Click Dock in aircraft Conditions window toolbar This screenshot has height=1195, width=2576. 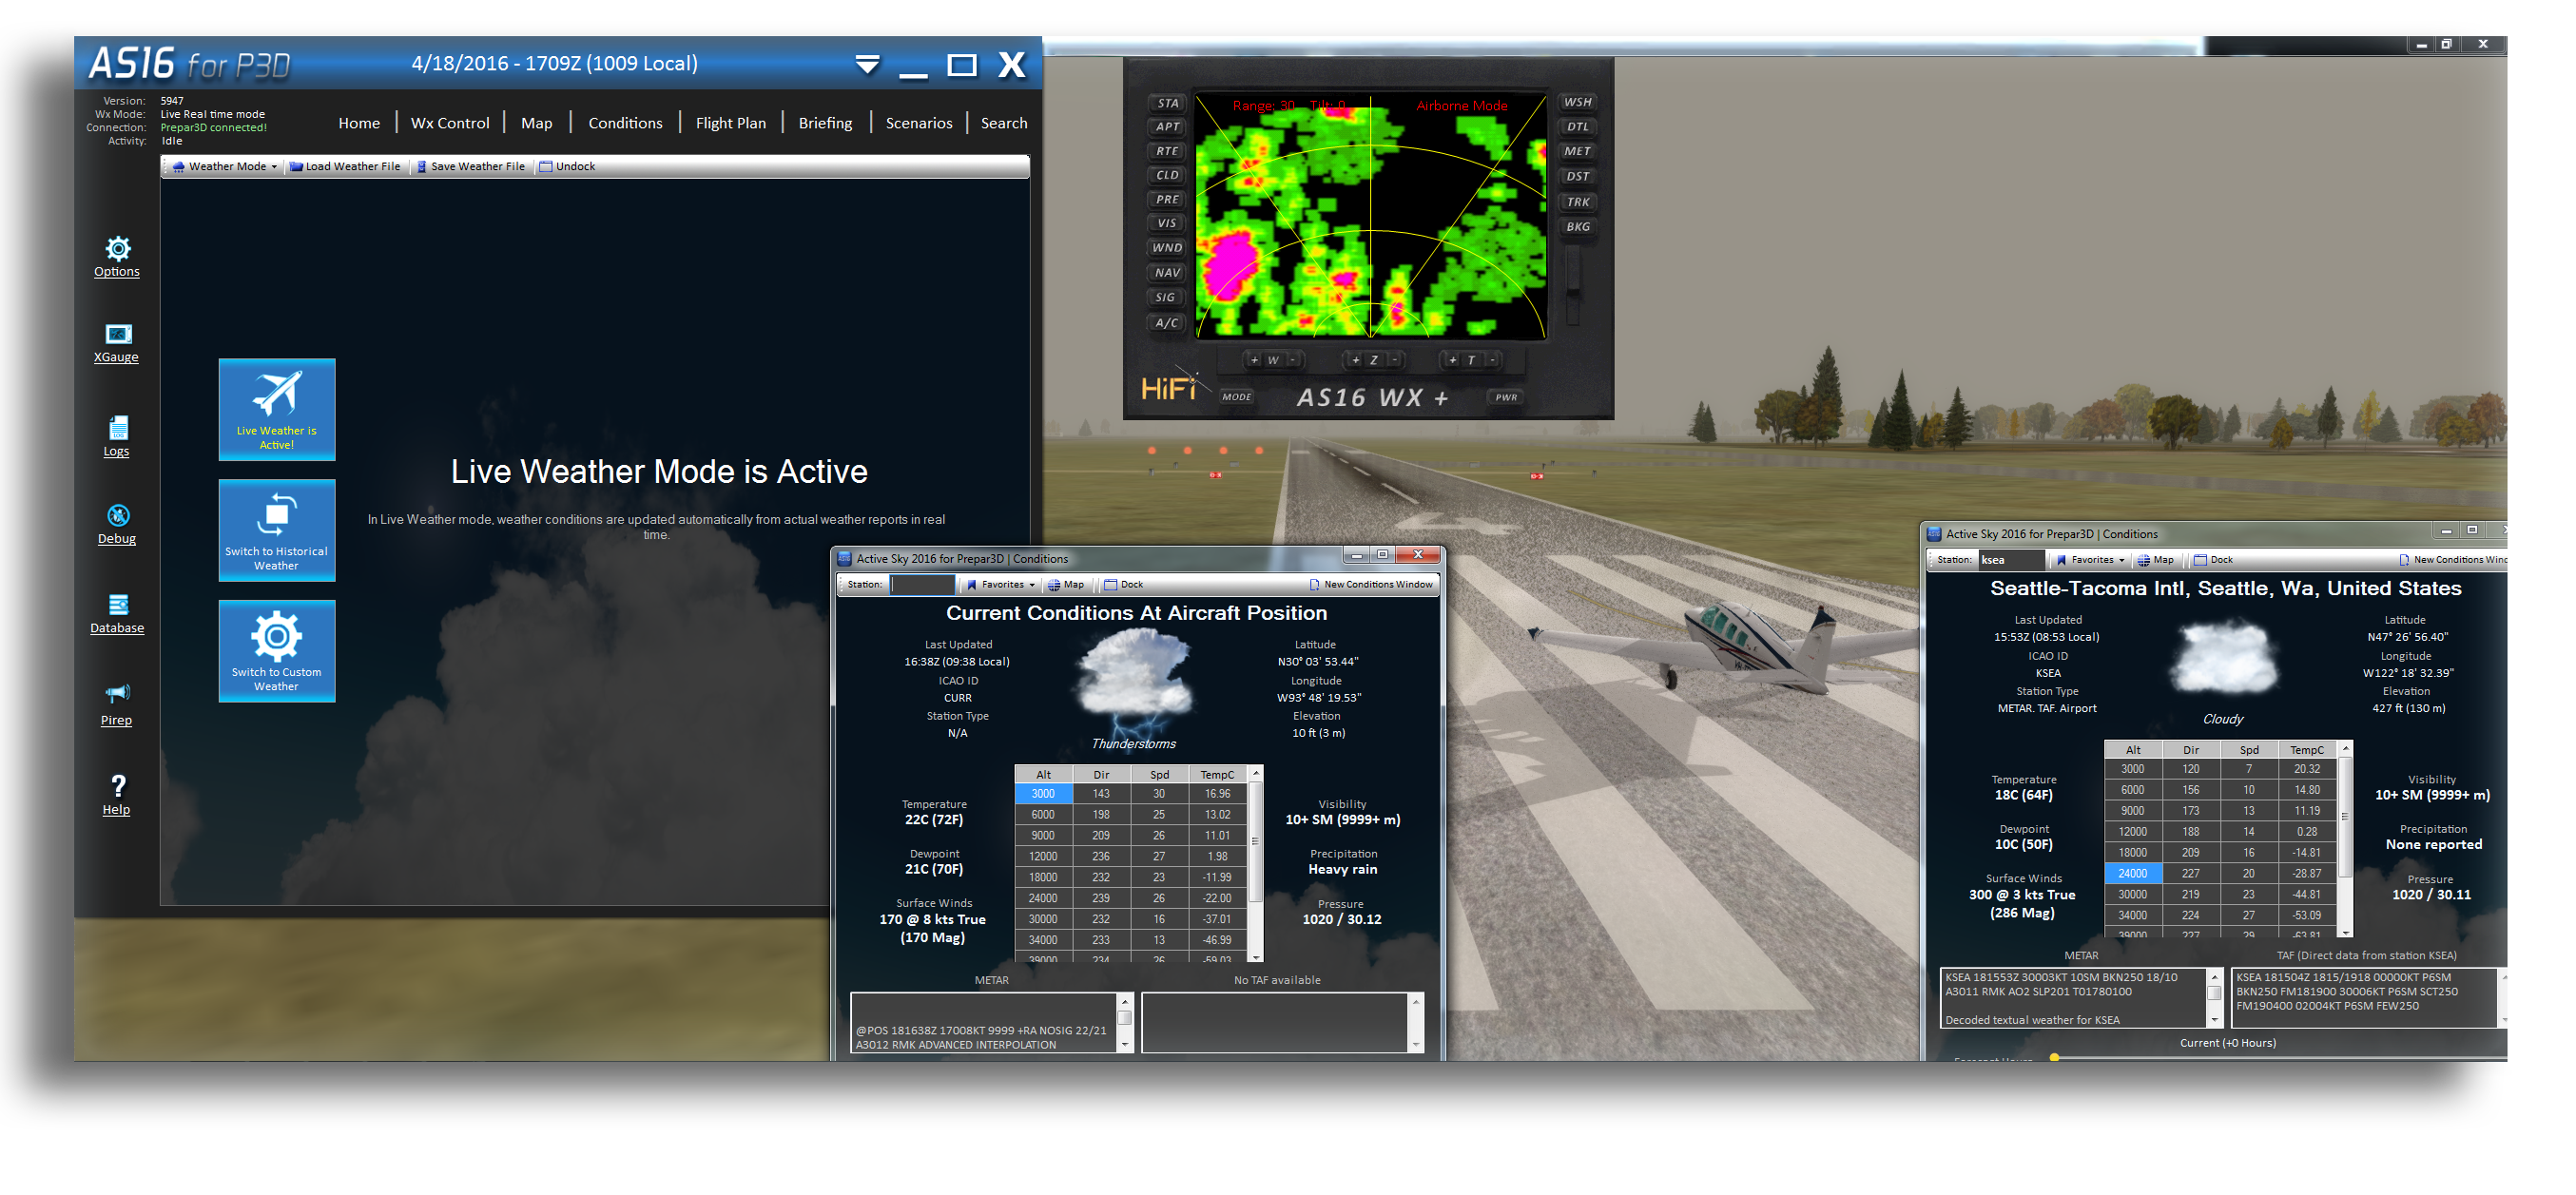[x=1124, y=585]
